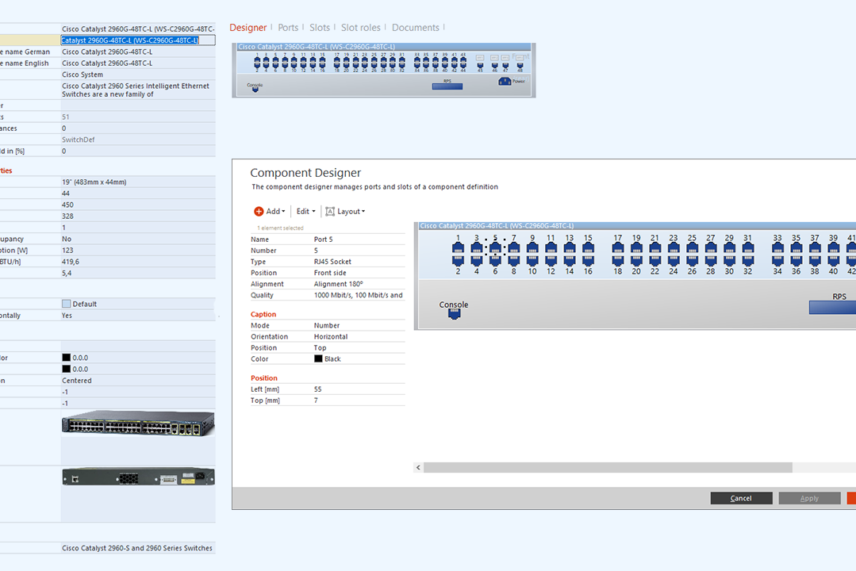Image resolution: width=856 pixels, height=571 pixels.
Task: Select port 33 on the switch layout
Action: (777, 248)
